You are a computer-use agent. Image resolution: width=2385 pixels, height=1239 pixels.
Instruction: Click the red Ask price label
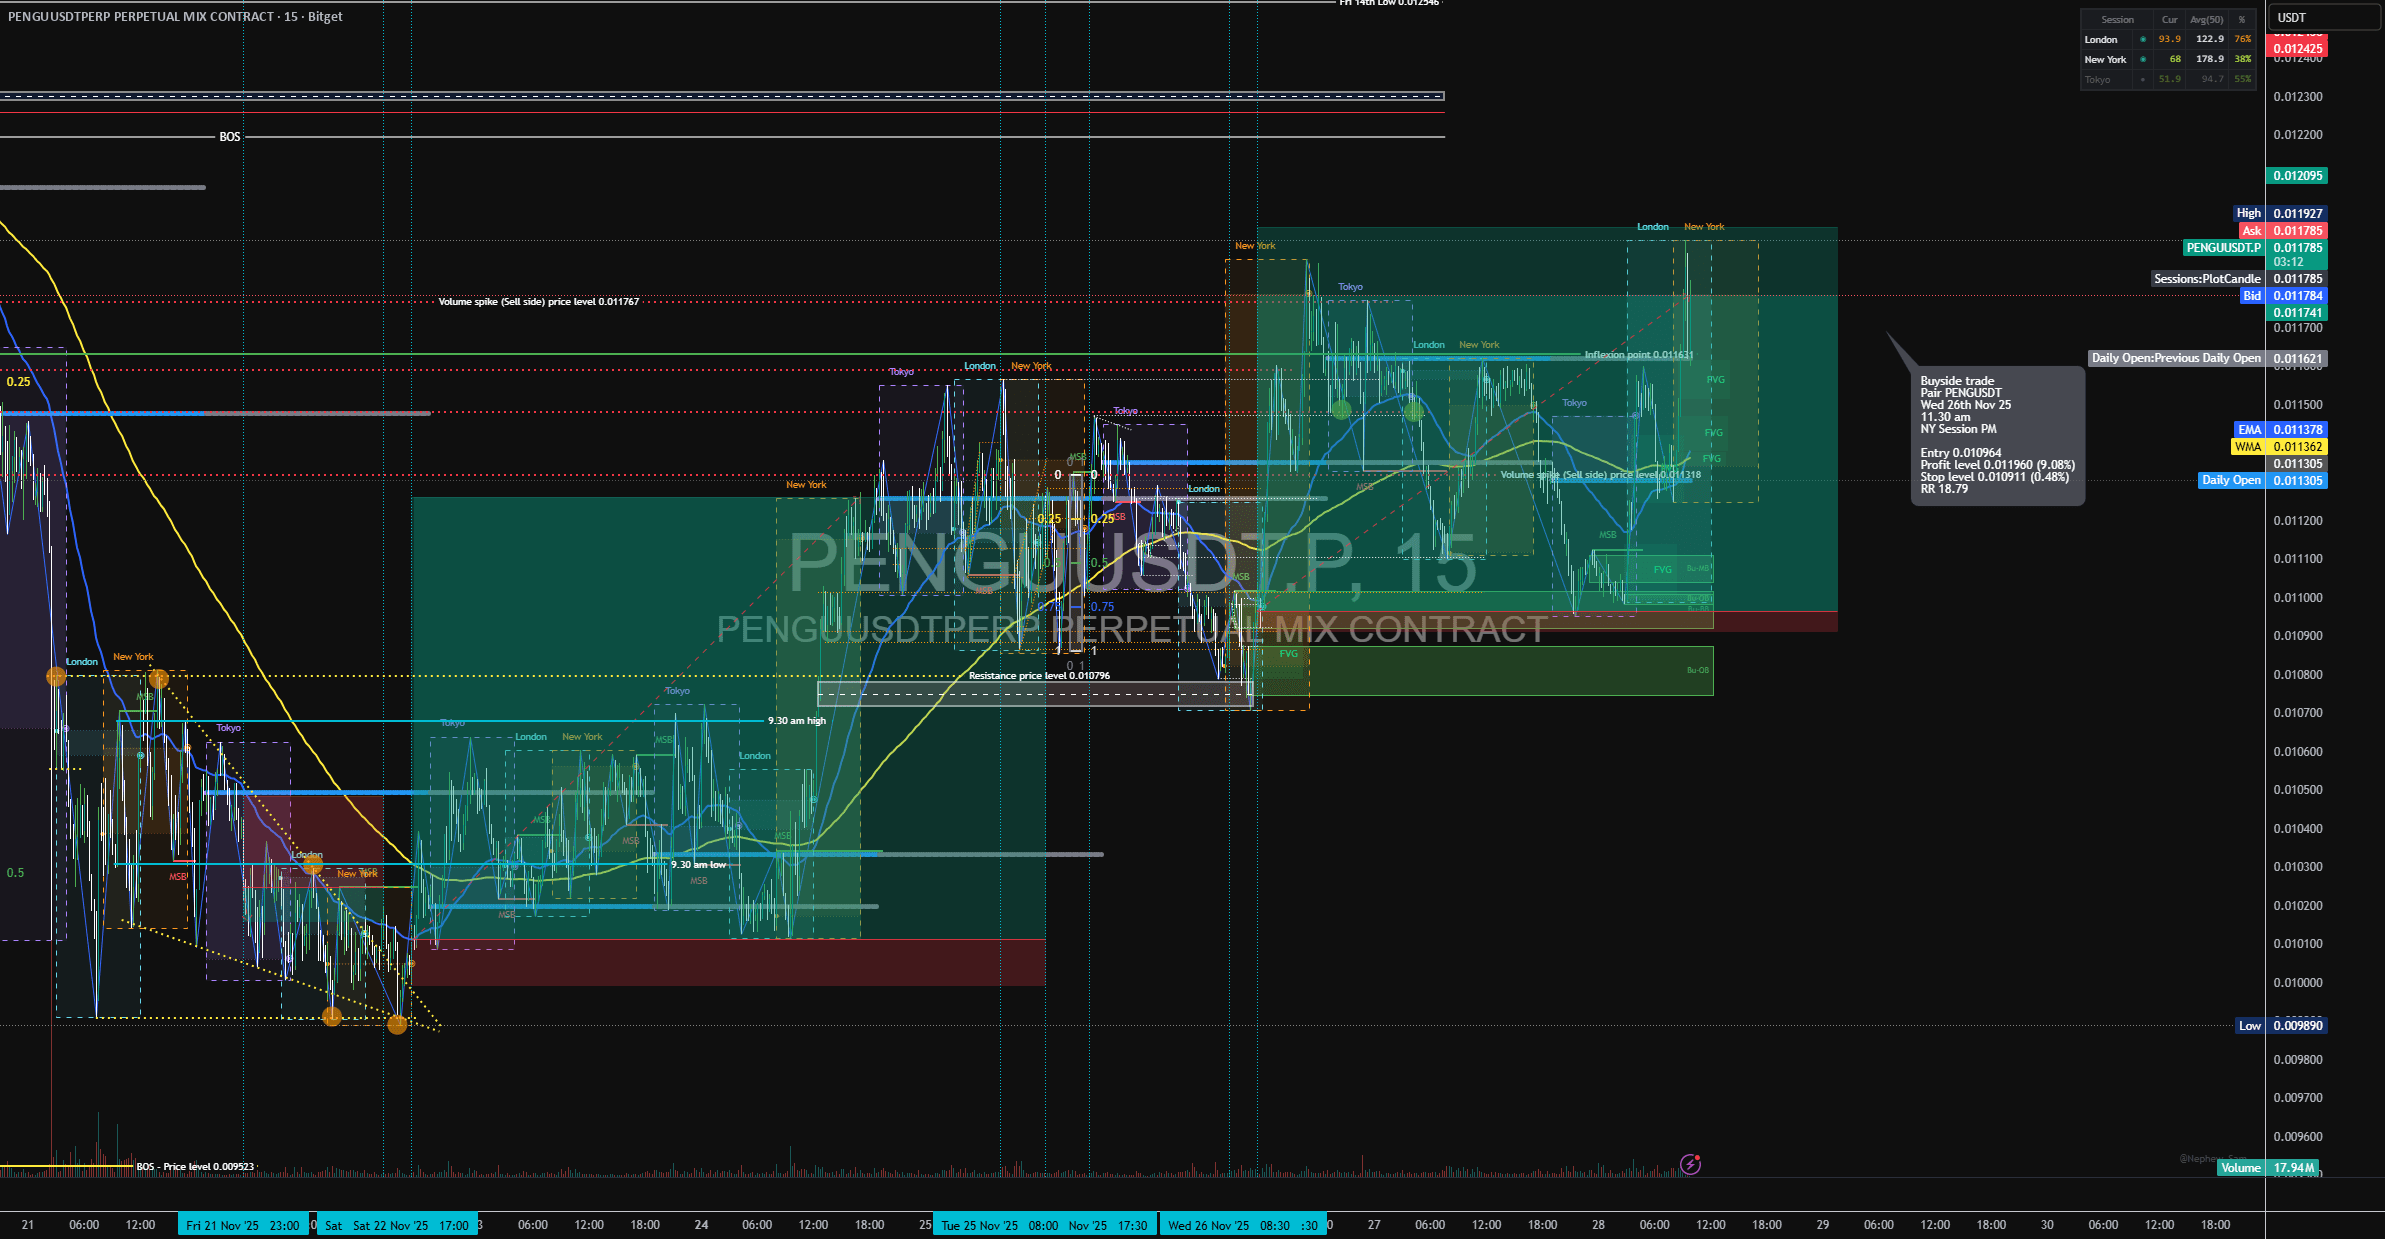[x=2282, y=231]
